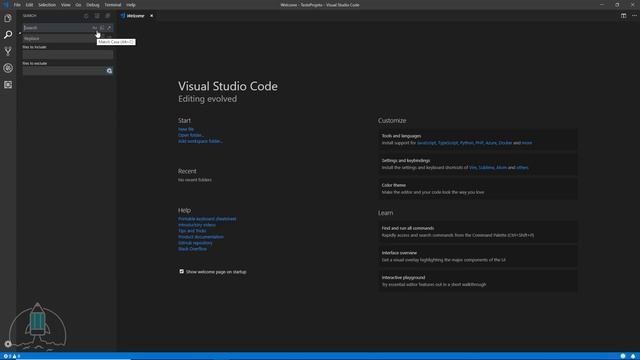Toggle Use Regular Expression in search box
Screen dimensions: 640x360
tap(109, 28)
